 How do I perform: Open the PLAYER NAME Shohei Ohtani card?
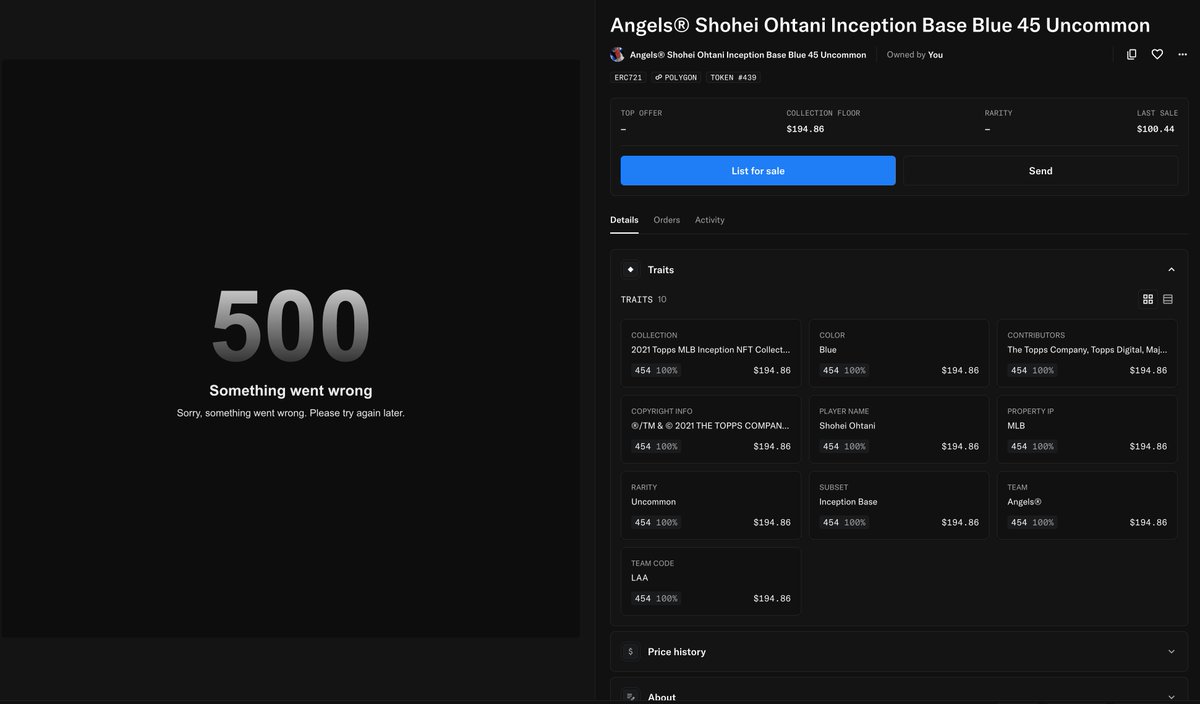point(899,429)
